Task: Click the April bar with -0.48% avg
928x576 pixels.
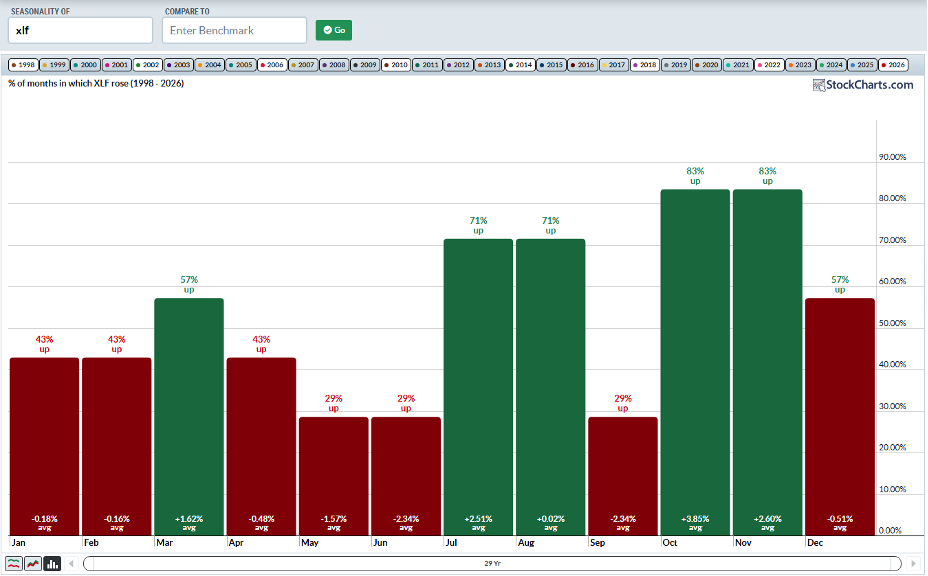Action: pos(261,446)
